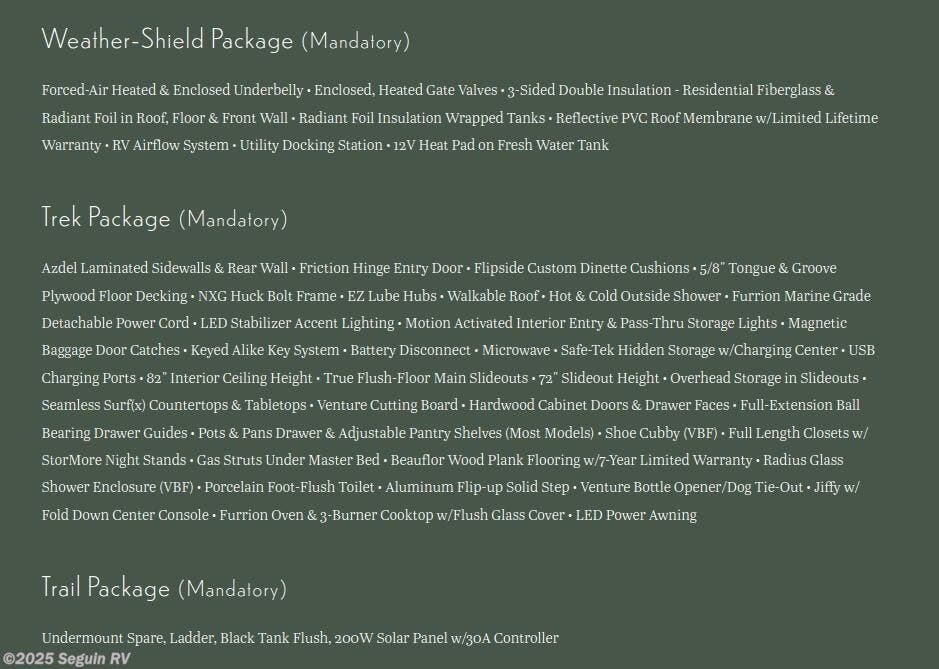The width and height of the screenshot is (939, 669).
Task: Click the 'Utility Docking Station' text
Action: click(311, 145)
